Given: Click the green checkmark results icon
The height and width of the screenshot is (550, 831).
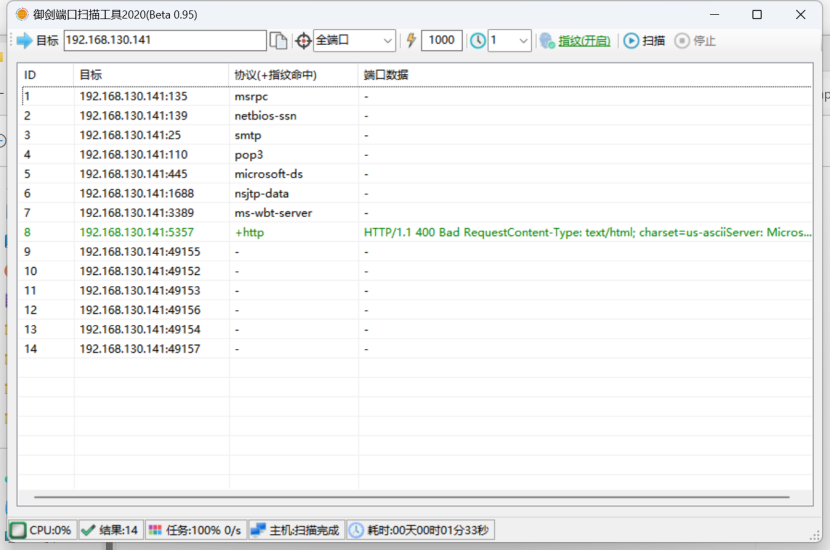Looking at the screenshot, I should (x=89, y=530).
